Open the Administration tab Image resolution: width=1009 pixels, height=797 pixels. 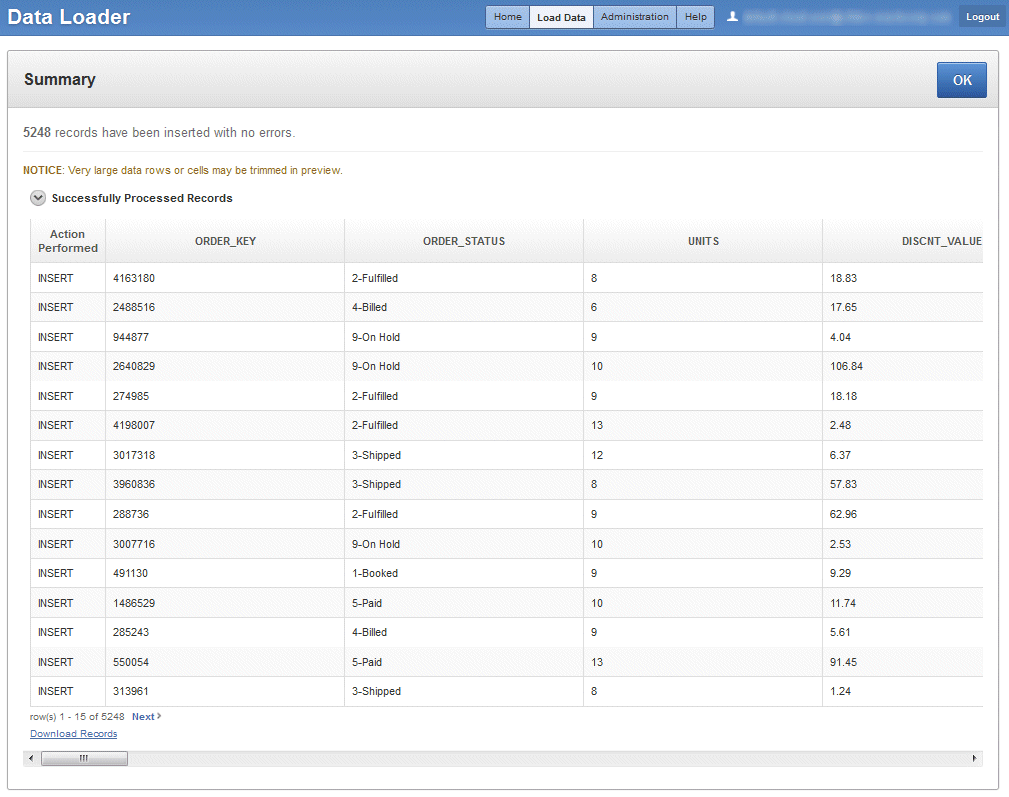[x=634, y=17]
